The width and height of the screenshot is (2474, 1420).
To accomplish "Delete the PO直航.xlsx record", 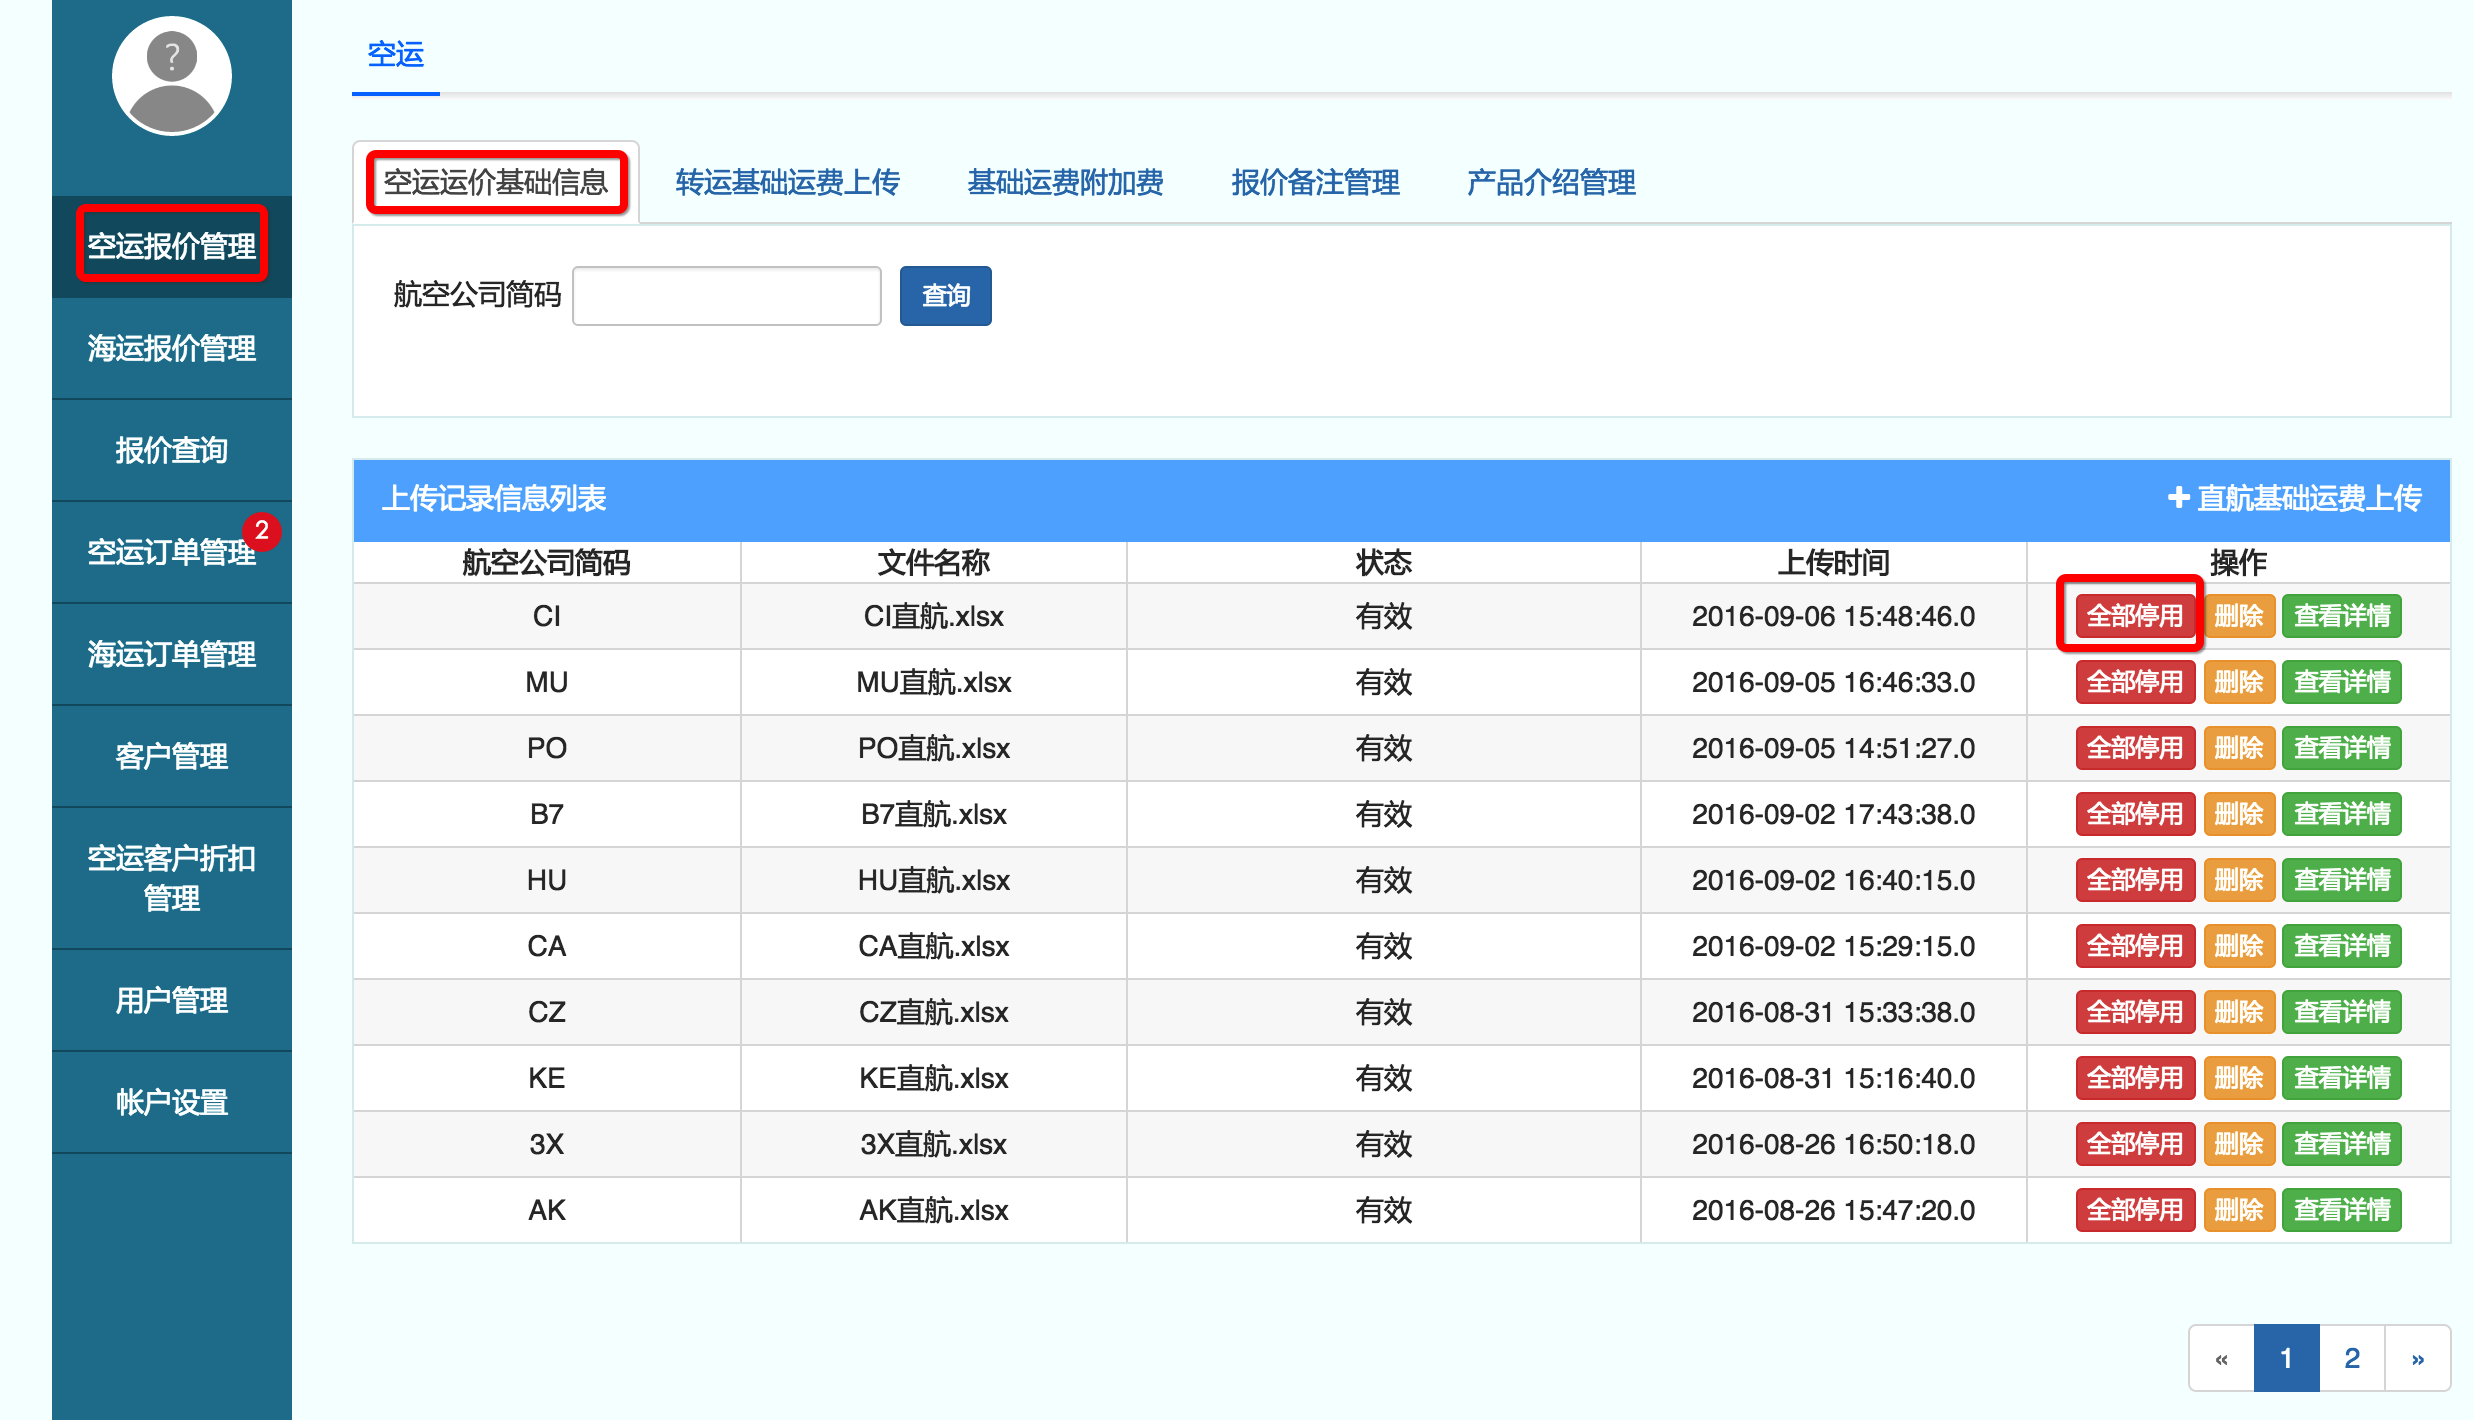I will 2238,748.
